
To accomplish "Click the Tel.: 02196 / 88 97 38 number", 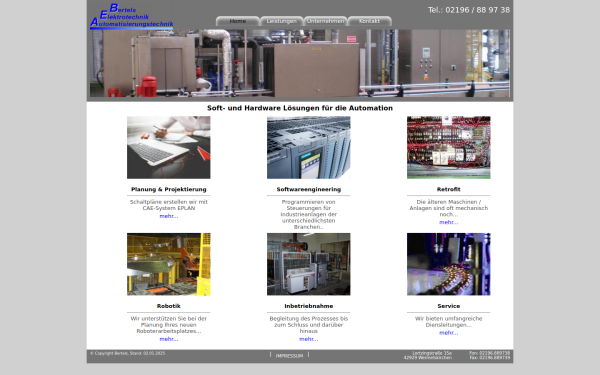I will pyautogui.click(x=469, y=10).
